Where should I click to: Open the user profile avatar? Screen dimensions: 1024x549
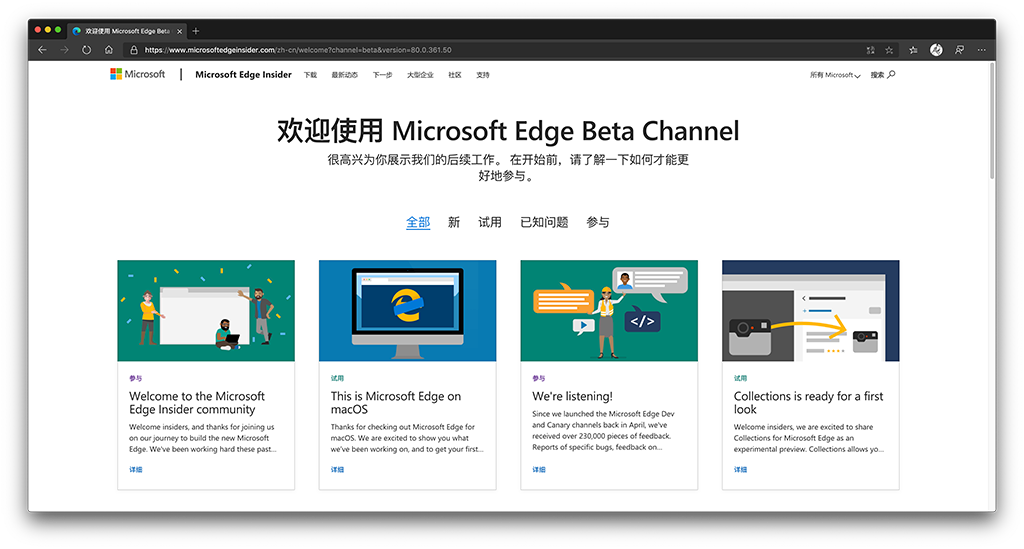coord(936,50)
